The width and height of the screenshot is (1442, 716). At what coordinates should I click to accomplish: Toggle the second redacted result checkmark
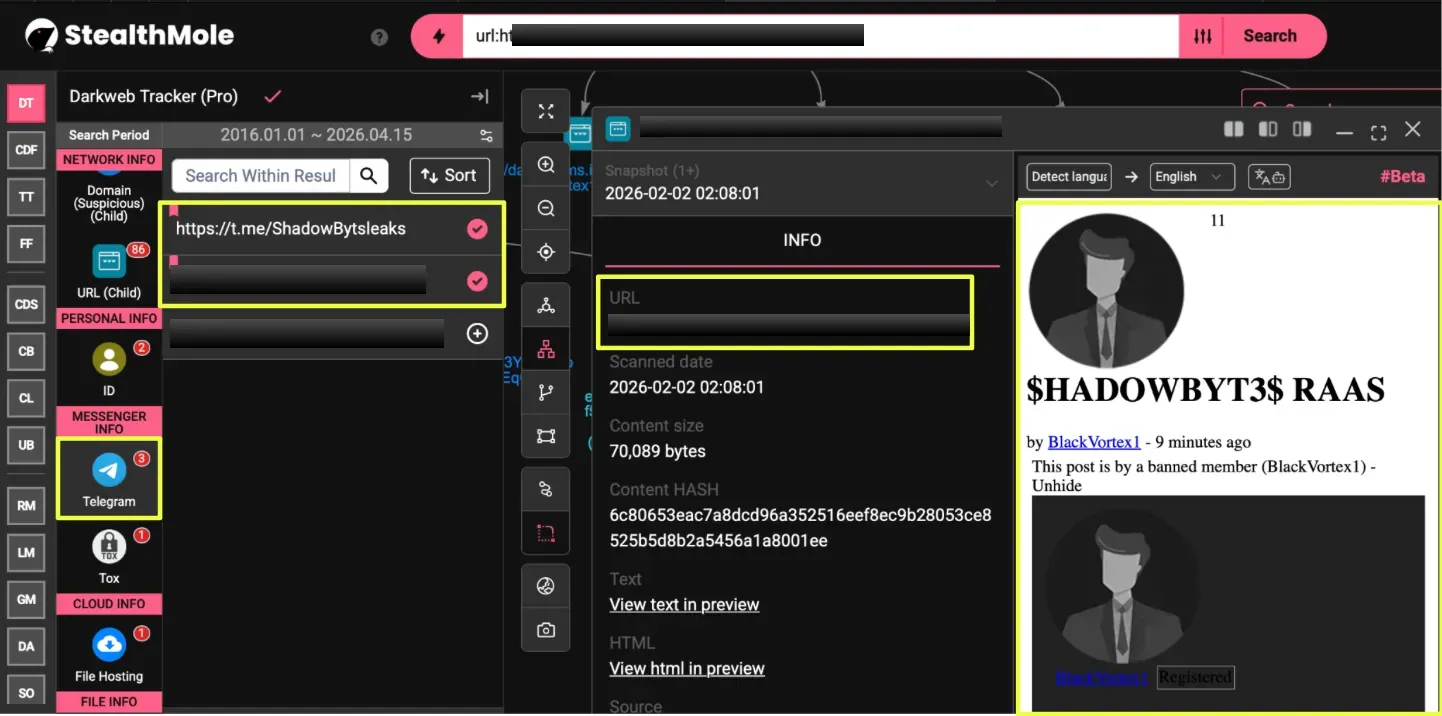477,281
